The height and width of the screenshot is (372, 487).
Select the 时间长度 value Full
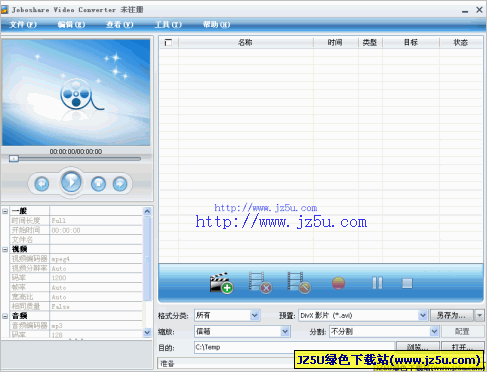(x=96, y=221)
